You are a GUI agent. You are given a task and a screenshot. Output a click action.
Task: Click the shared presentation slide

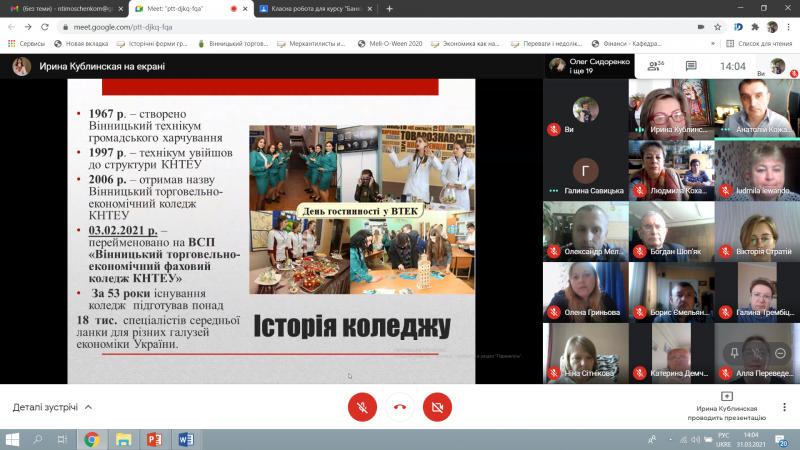[x=271, y=231]
